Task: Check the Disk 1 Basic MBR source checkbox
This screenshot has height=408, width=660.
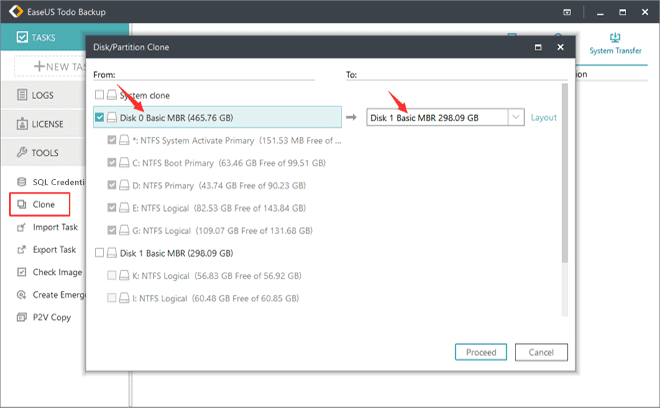Action: click(99, 253)
